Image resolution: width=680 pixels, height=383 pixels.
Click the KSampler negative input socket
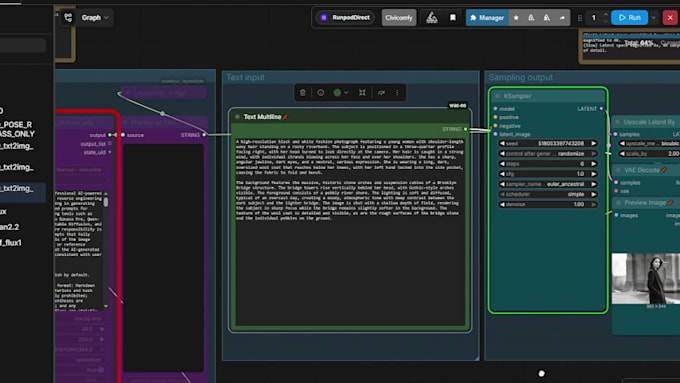[x=496, y=126]
